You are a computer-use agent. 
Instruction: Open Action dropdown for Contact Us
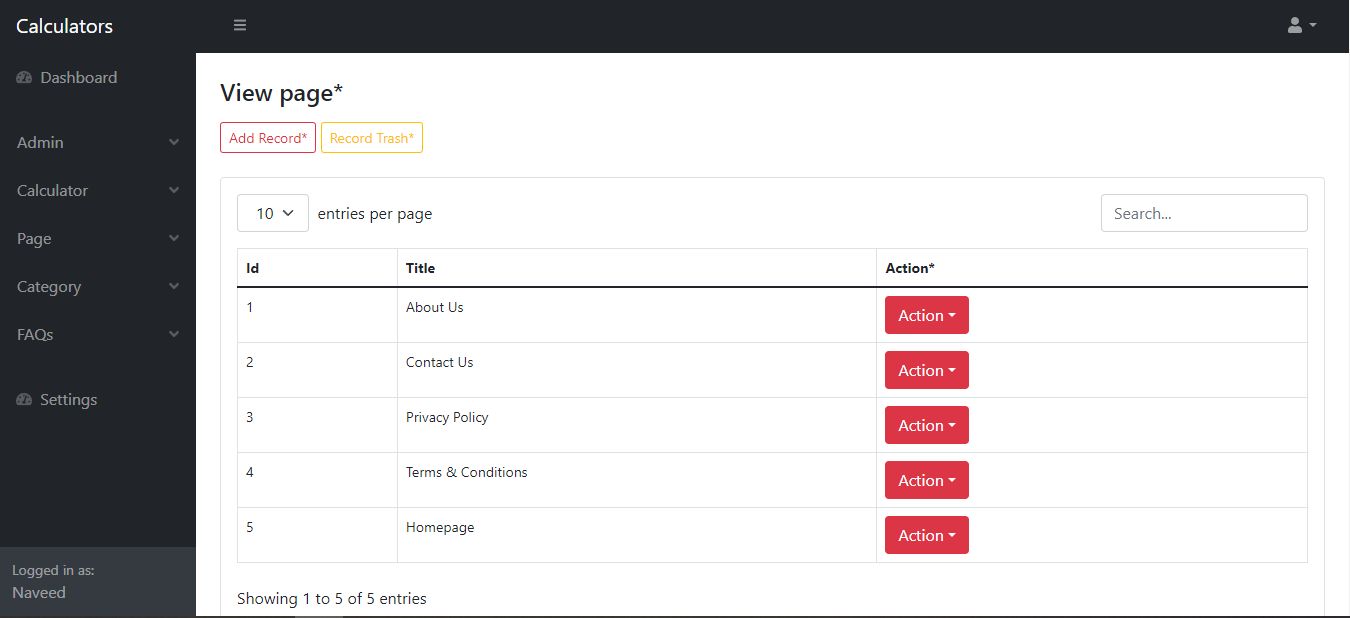point(926,370)
